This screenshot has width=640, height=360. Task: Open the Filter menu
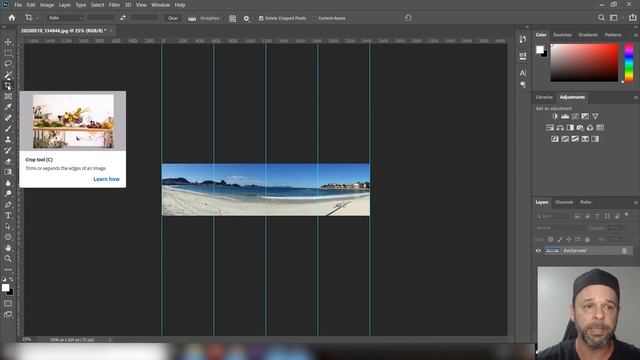pyautogui.click(x=114, y=5)
